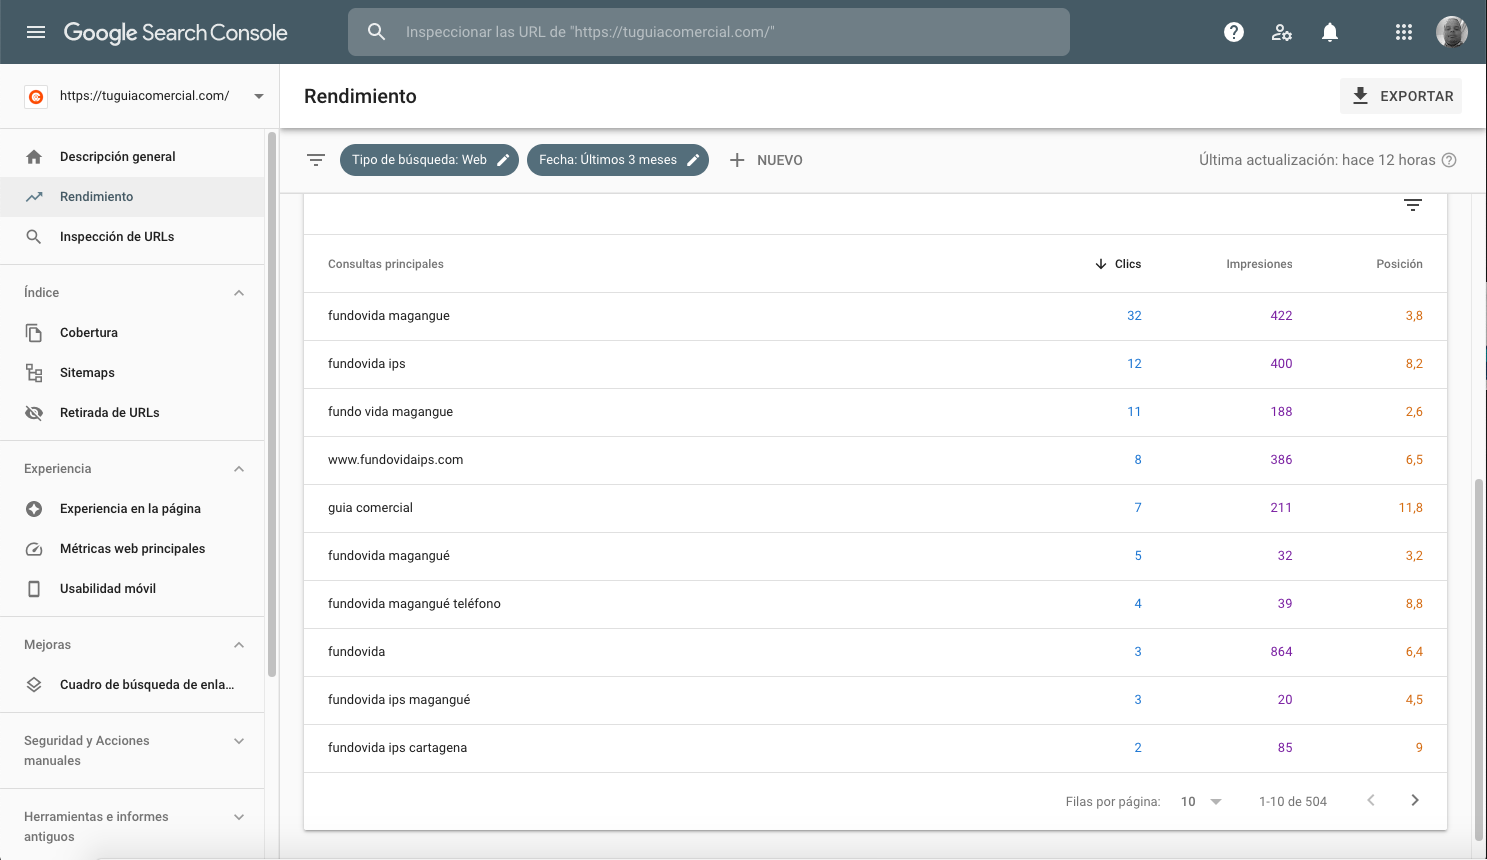Click the Usabilidad móvil phone icon
Screen dimensions: 1487x860
coord(34,589)
